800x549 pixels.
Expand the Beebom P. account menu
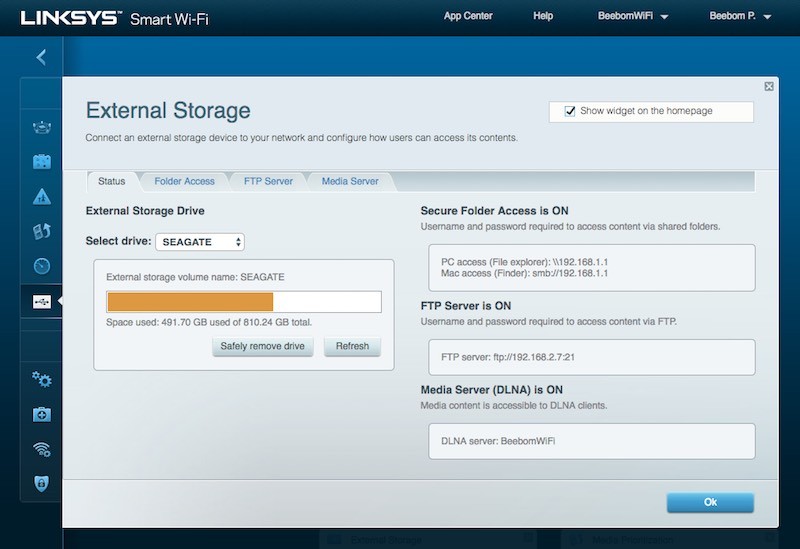click(x=740, y=16)
